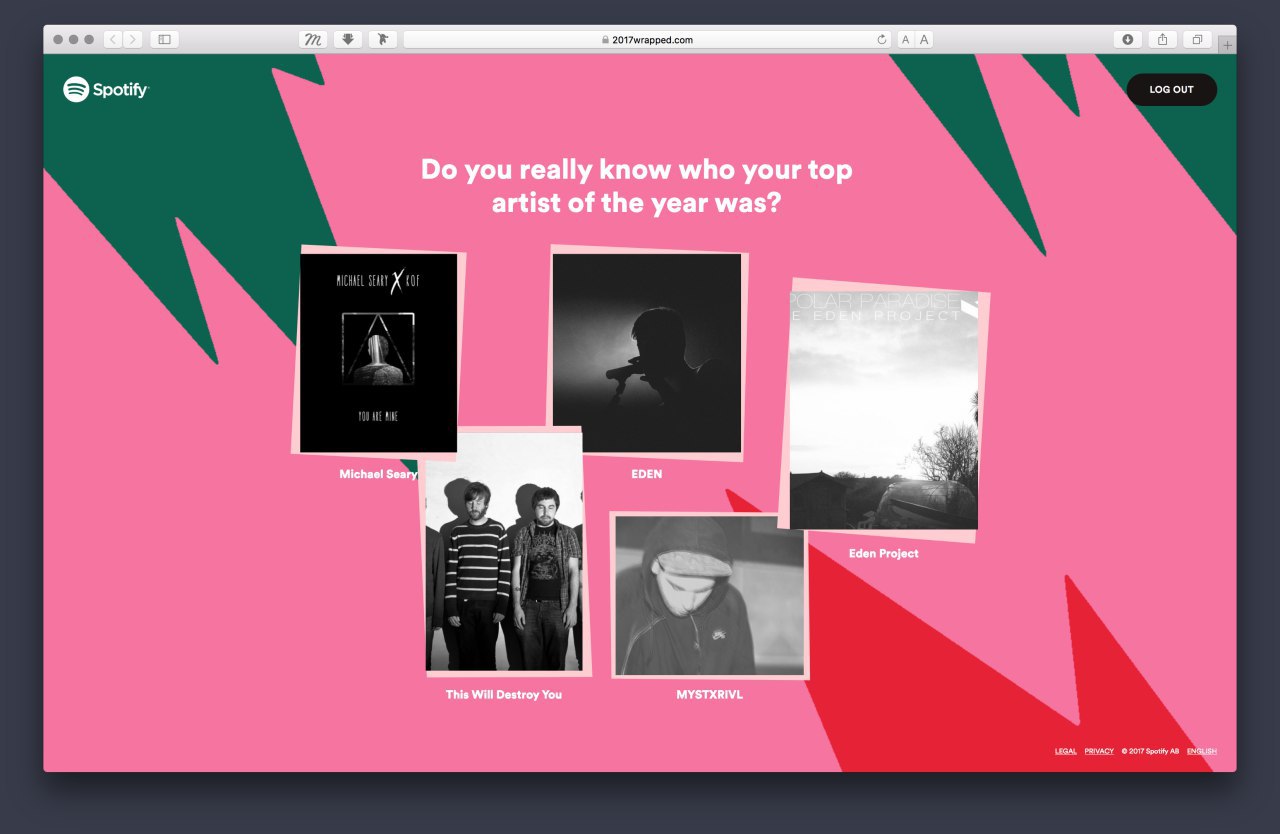Viewport: 1280px width, 834px height.
Task: Click the top artist question heading
Action: [x=637, y=185]
